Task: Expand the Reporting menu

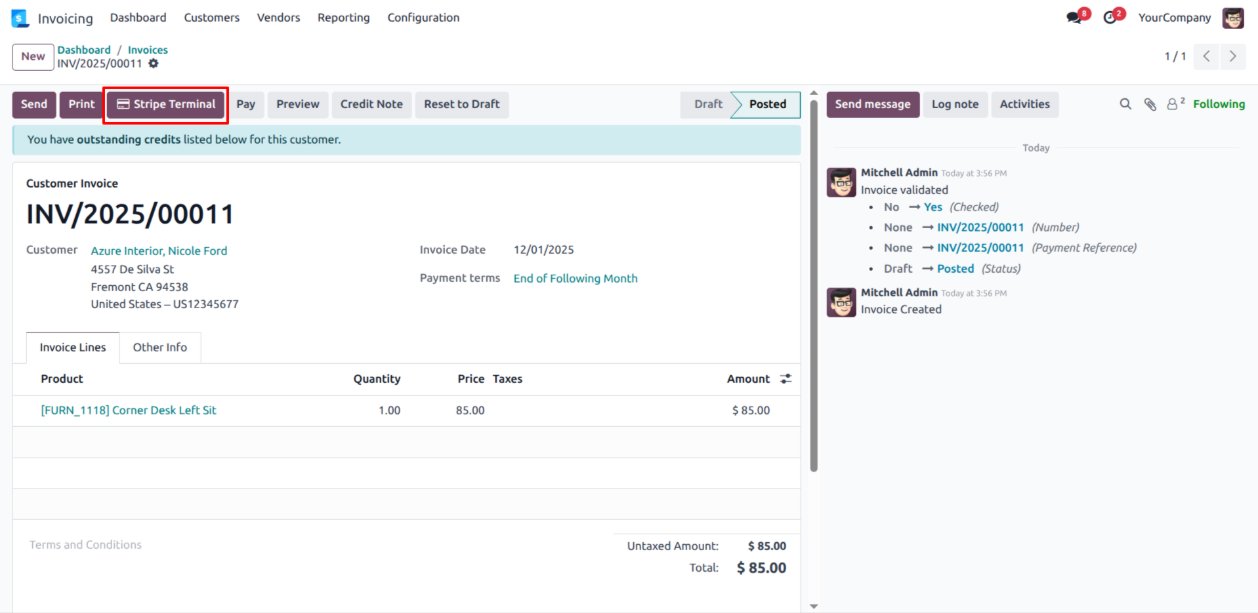Action: (343, 18)
